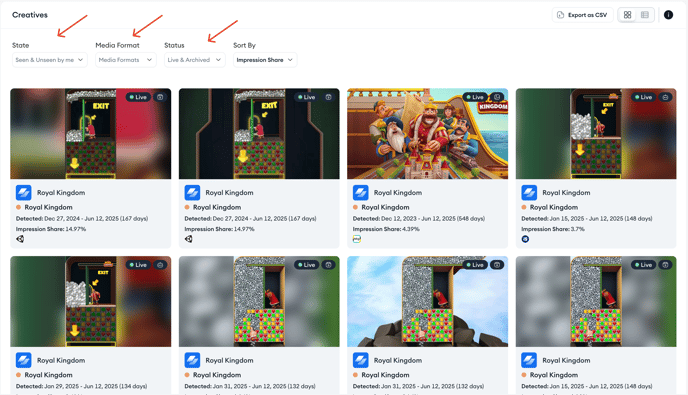Save the King and crew artwork creative
Screen dimensions: 688x395
click(497, 97)
